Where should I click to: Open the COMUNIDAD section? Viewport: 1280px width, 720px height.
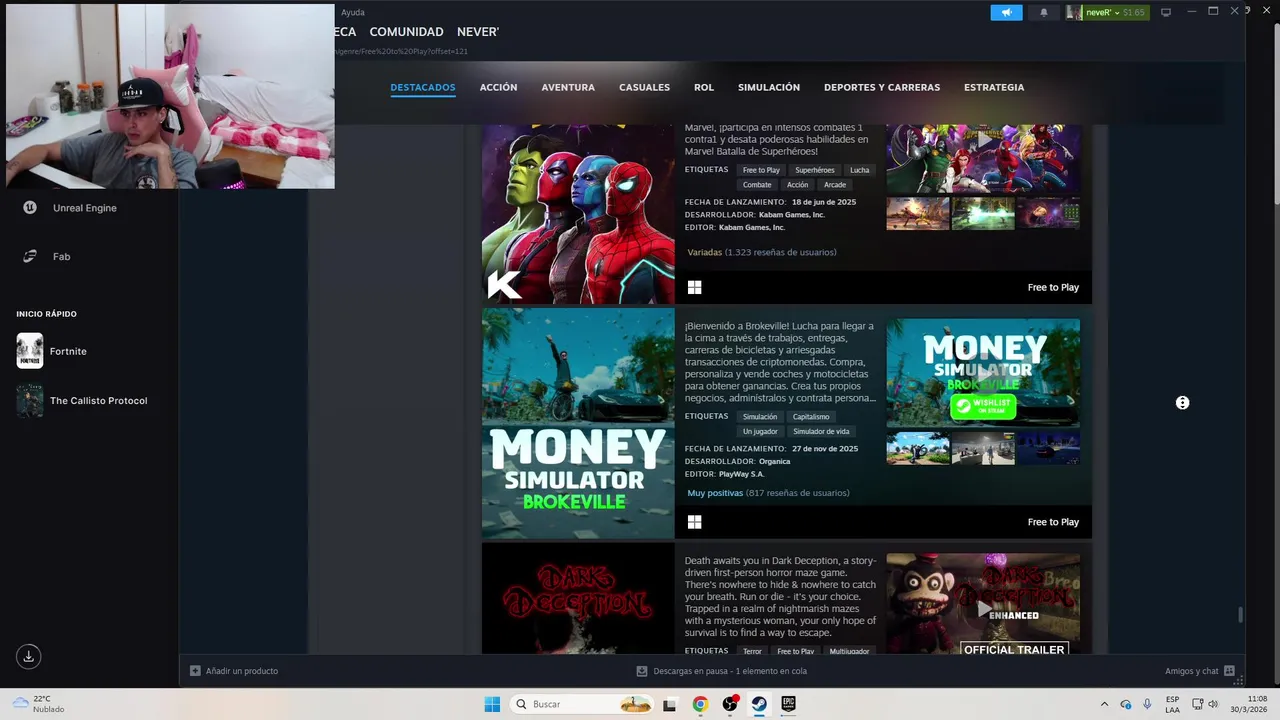point(406,32)
